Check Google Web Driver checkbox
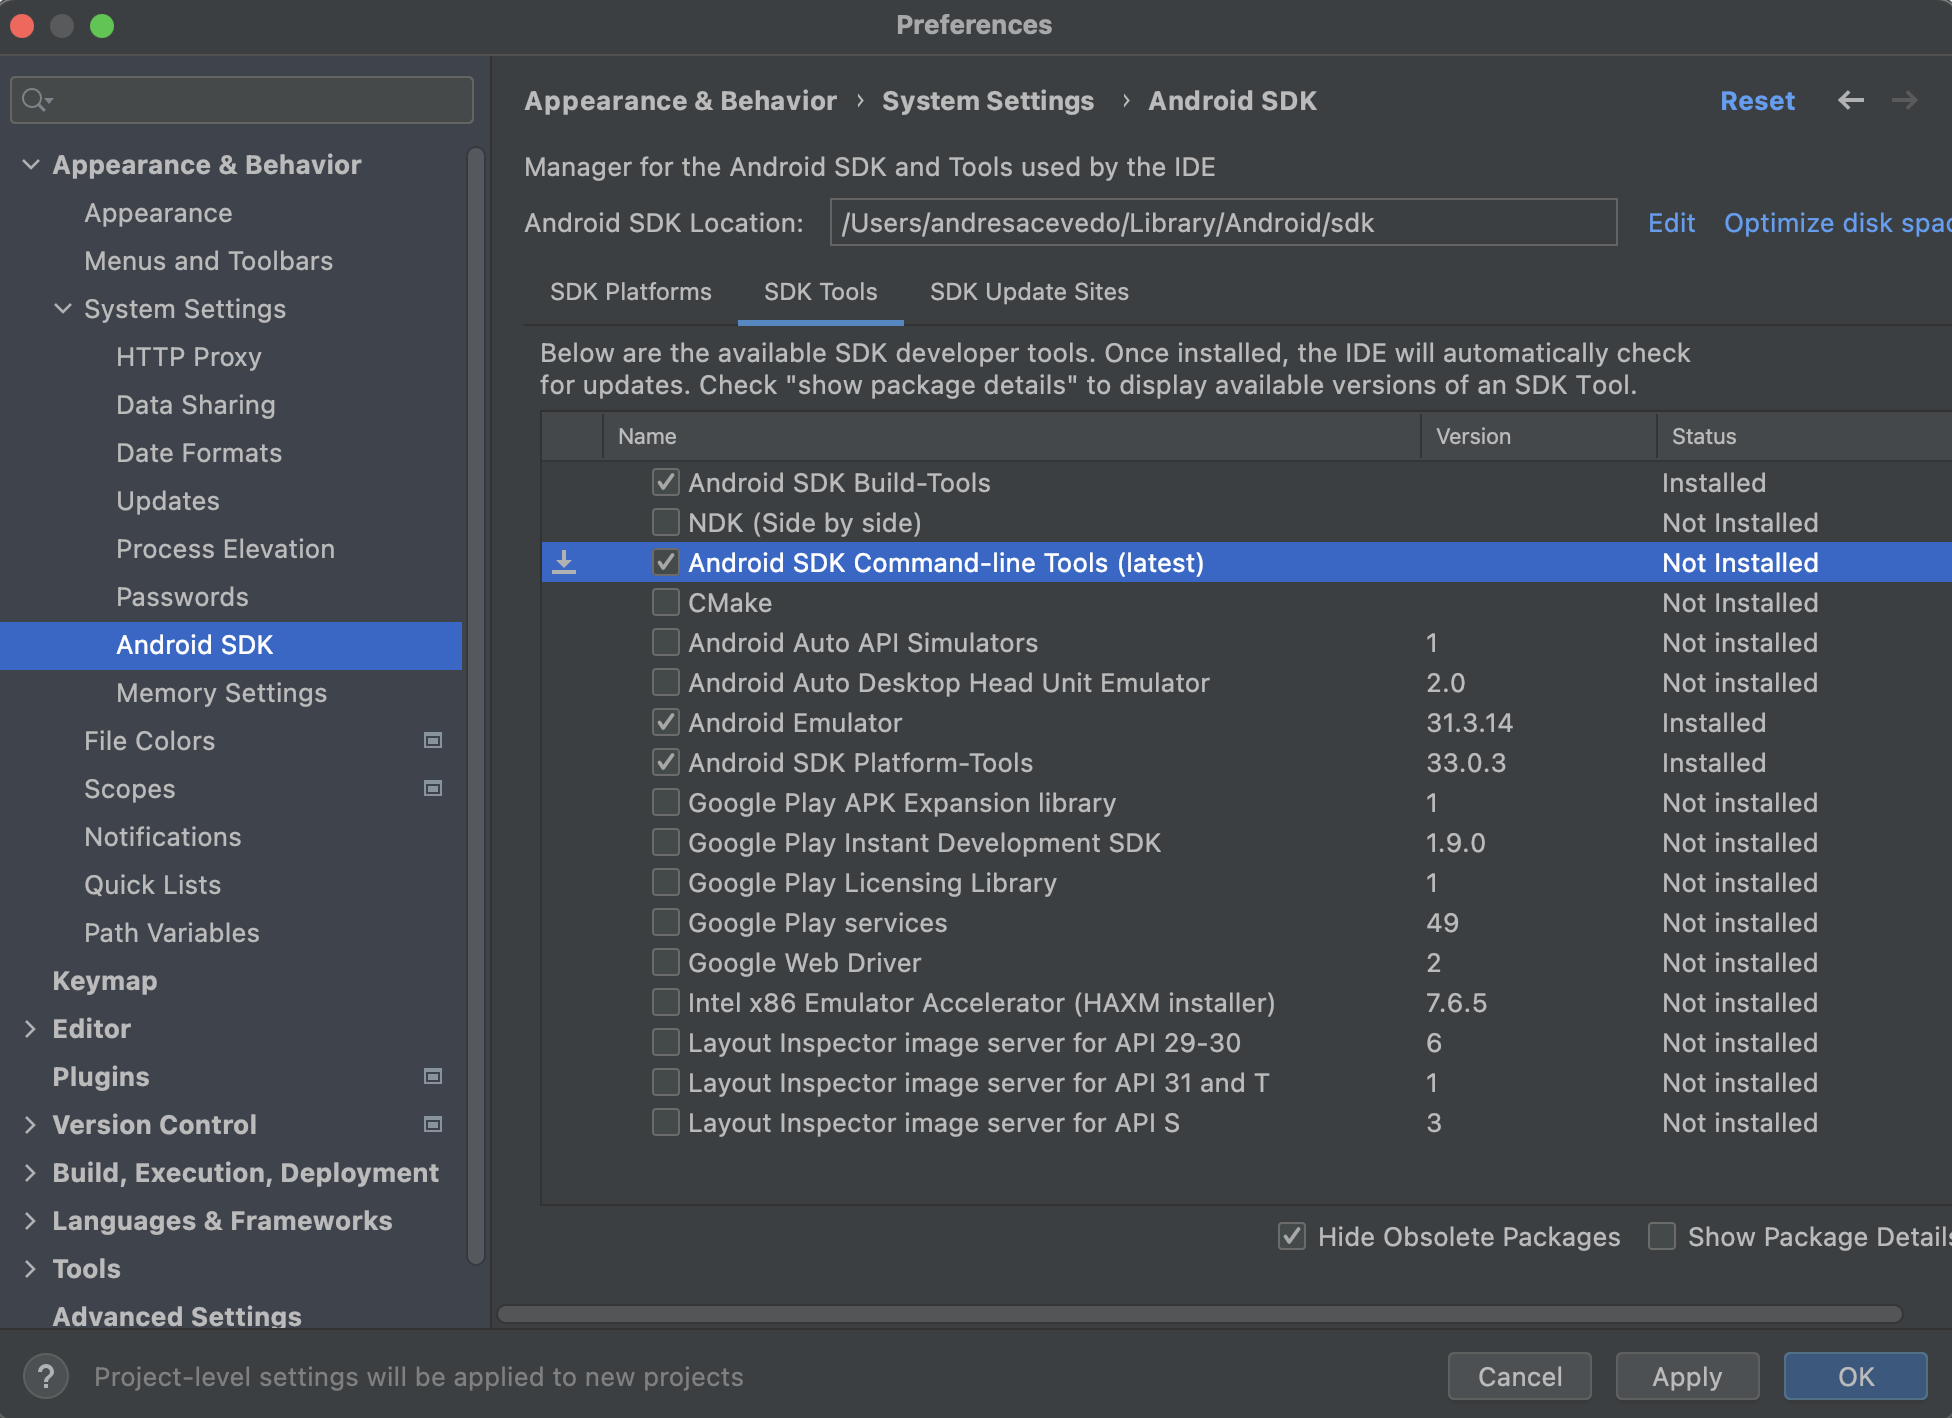1952x1418 pixels. [666, 962]
